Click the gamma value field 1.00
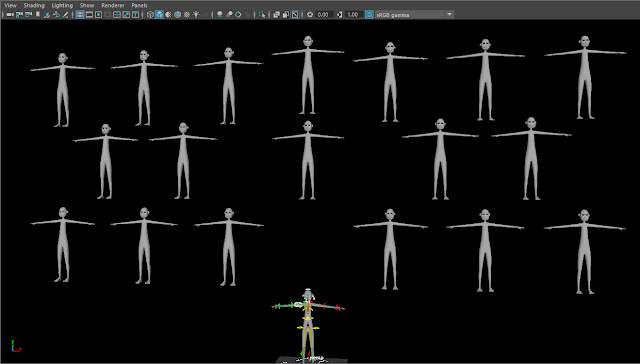 tap(353, 15)
